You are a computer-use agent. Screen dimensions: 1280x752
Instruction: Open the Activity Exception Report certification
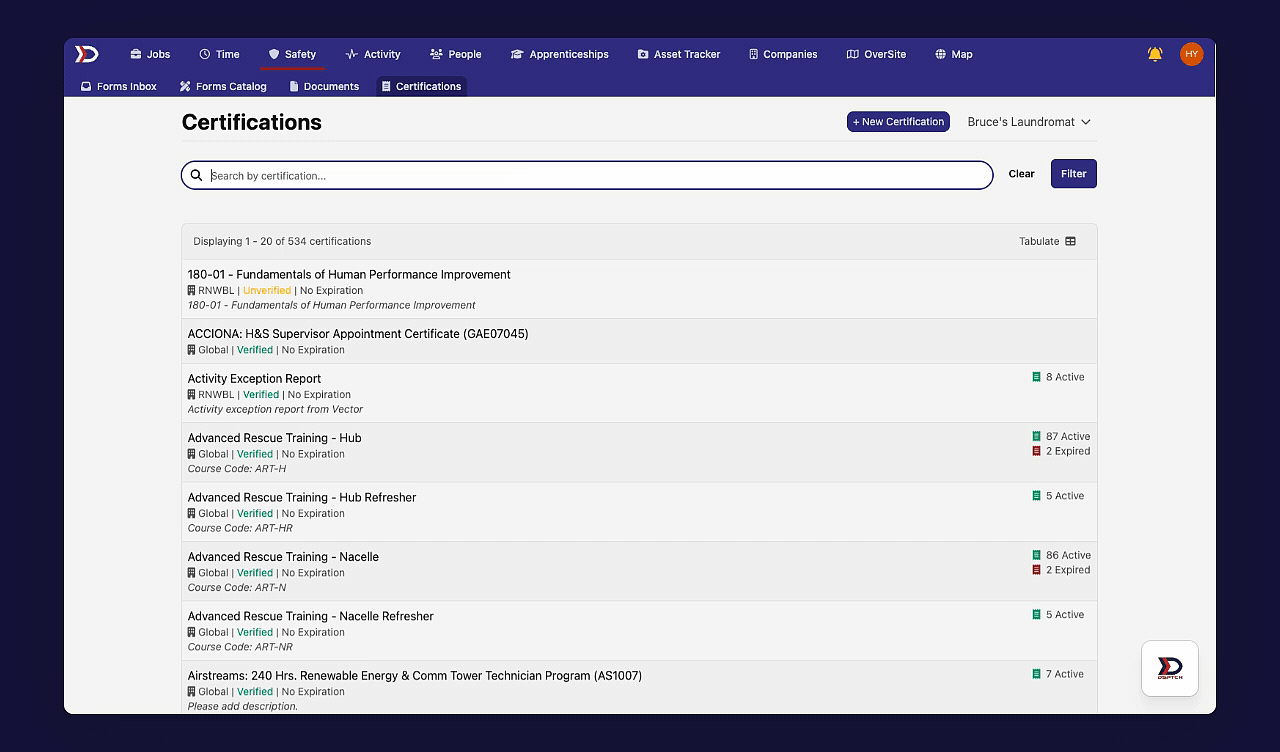[254, 379]
